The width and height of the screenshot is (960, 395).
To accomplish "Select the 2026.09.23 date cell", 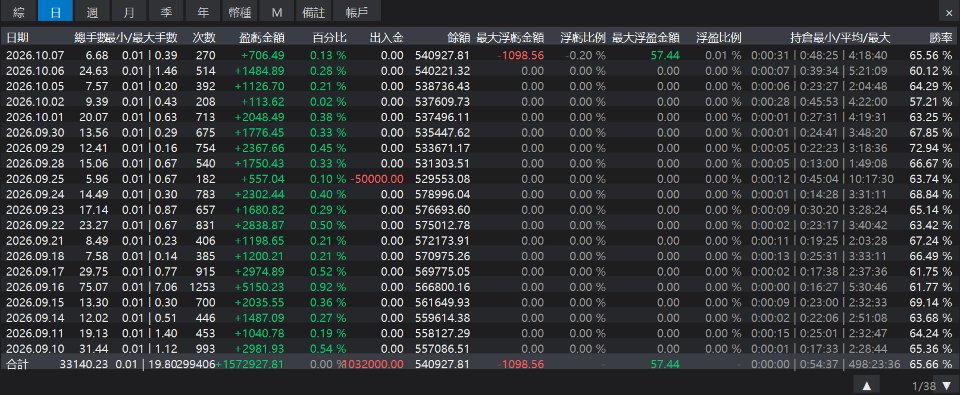I will [36, 210].
